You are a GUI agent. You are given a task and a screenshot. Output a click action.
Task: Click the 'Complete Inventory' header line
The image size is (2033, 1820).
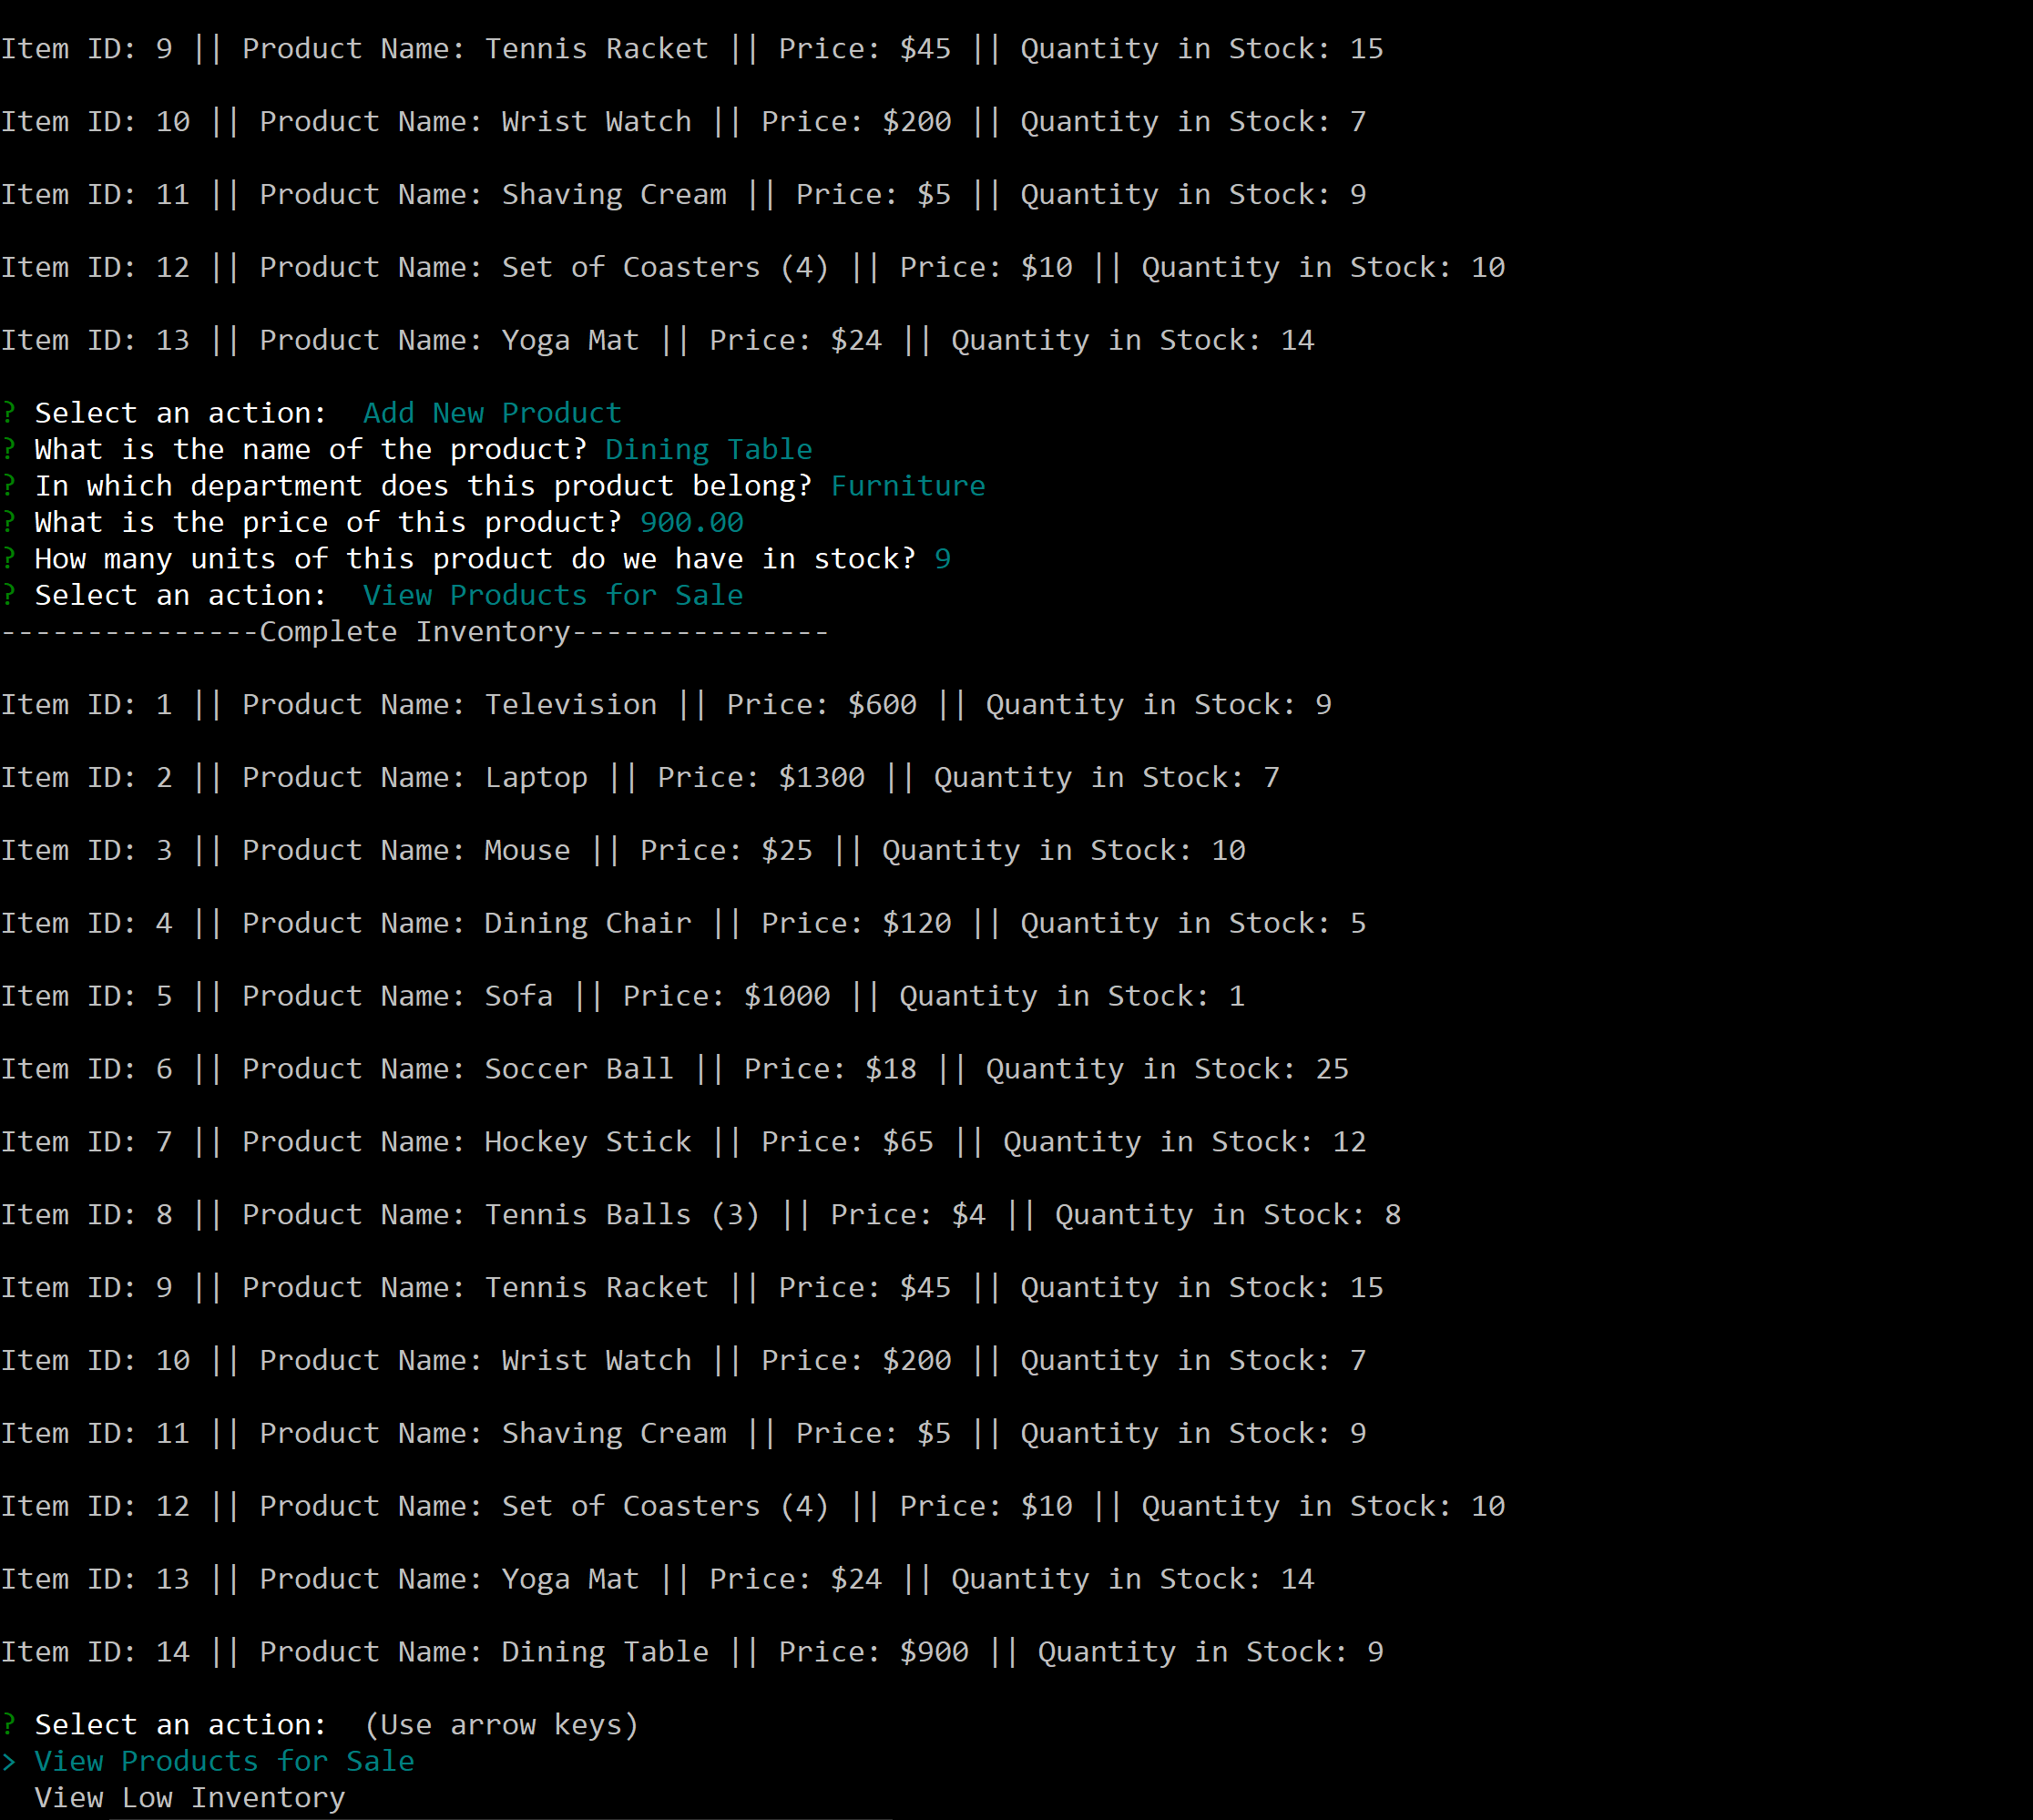coord(415,632)
